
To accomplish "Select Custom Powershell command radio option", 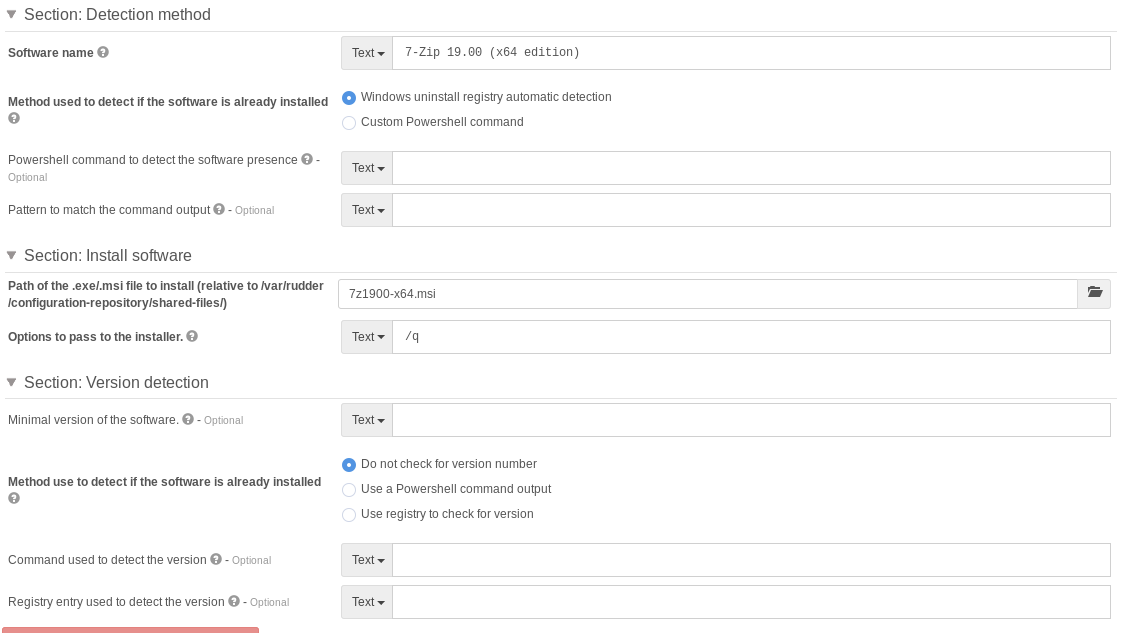I will coord(349,123).
